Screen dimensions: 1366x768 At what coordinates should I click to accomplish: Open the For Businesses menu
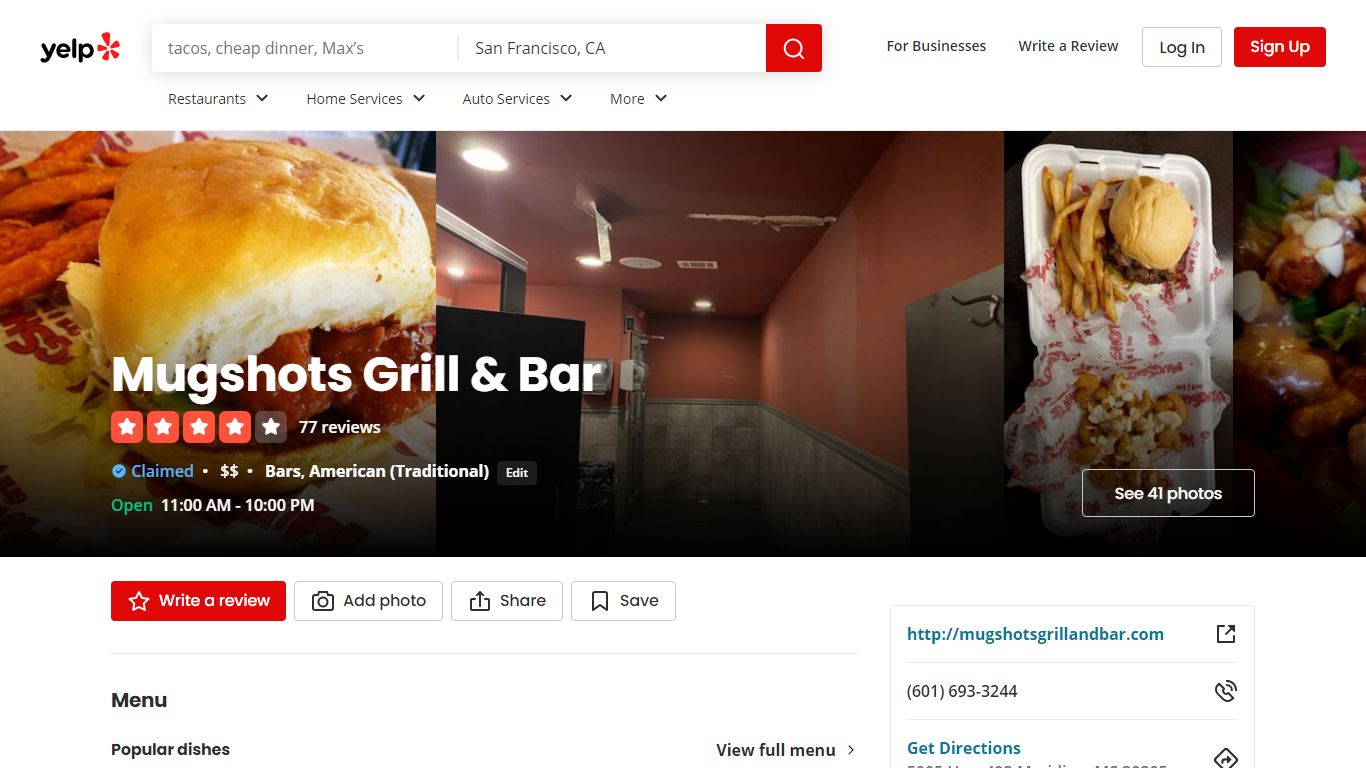coord(936,46)
